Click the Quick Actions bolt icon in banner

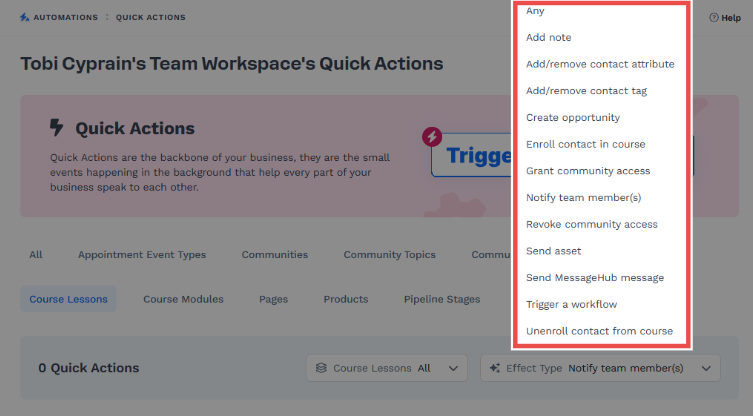tap(57, 128)
